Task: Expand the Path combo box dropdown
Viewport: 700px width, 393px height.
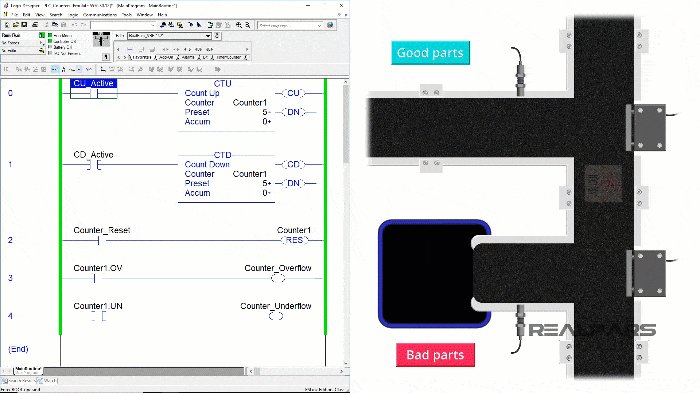Action: pos(208,36)
